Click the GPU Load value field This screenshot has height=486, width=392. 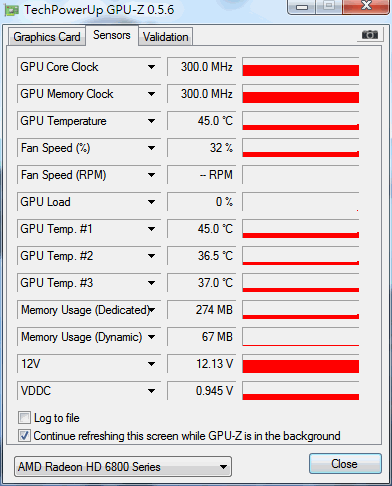pyautogui.click(x=202, y=202)
